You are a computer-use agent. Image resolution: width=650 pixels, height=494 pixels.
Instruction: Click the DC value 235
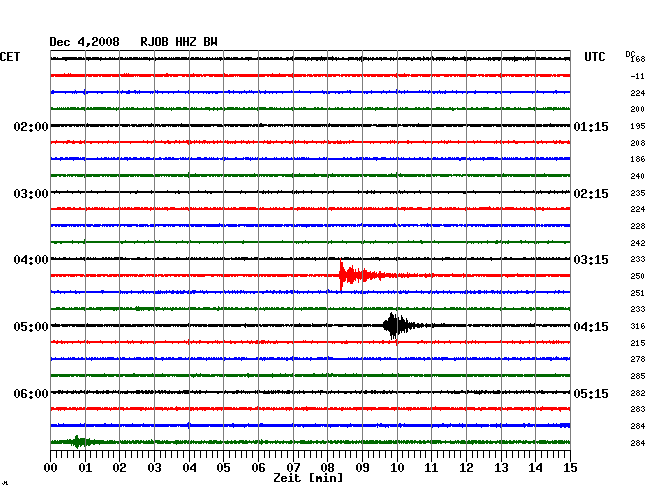pyautogui.click(x=638, y=193)
